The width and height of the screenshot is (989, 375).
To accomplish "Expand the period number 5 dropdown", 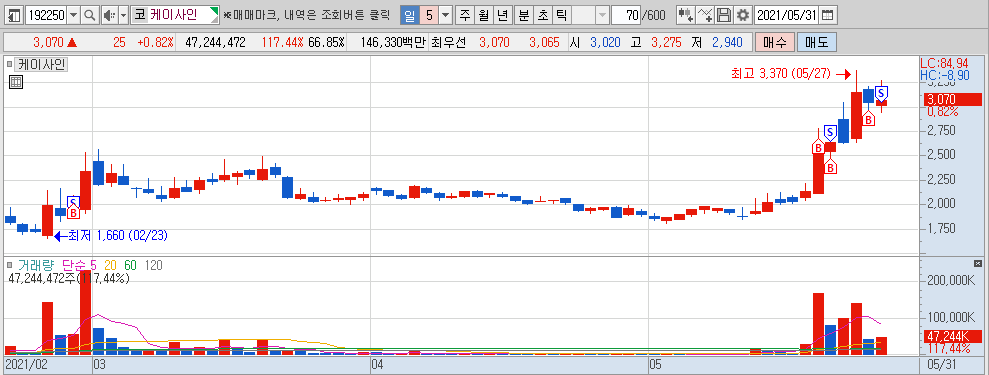I will pyautogui.click(x=445, y=14).
